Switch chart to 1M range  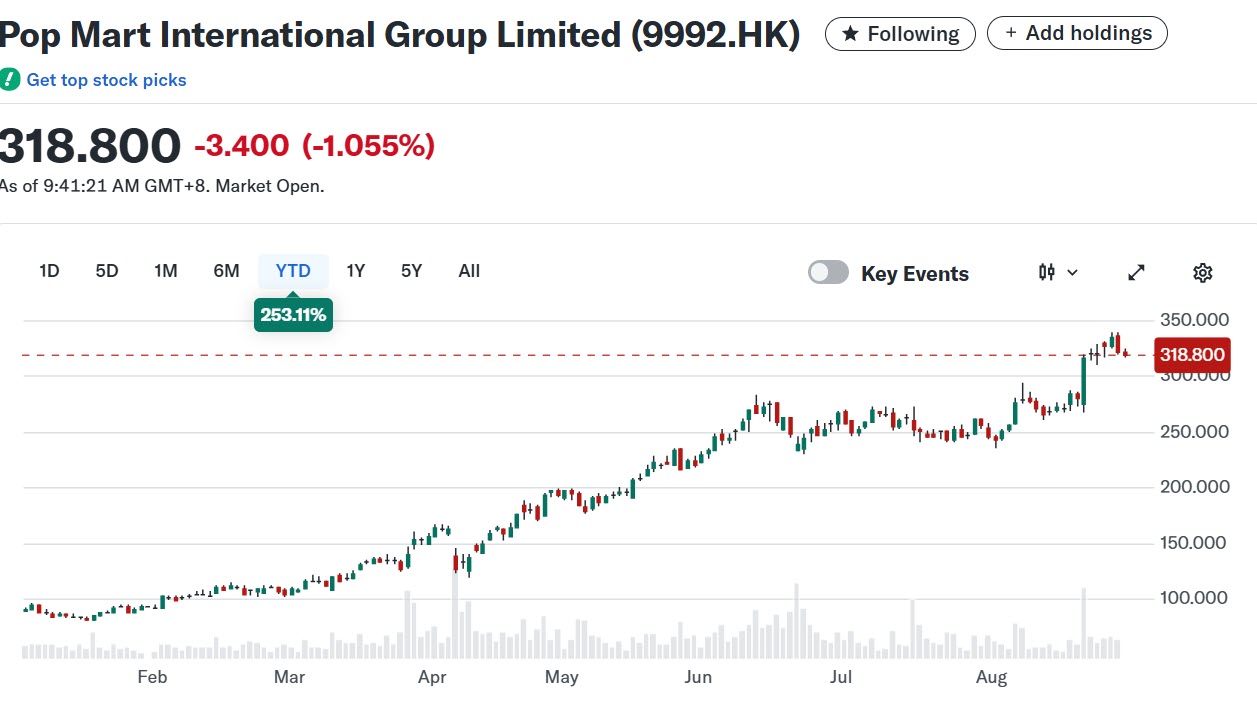click(x=166, y=271)
